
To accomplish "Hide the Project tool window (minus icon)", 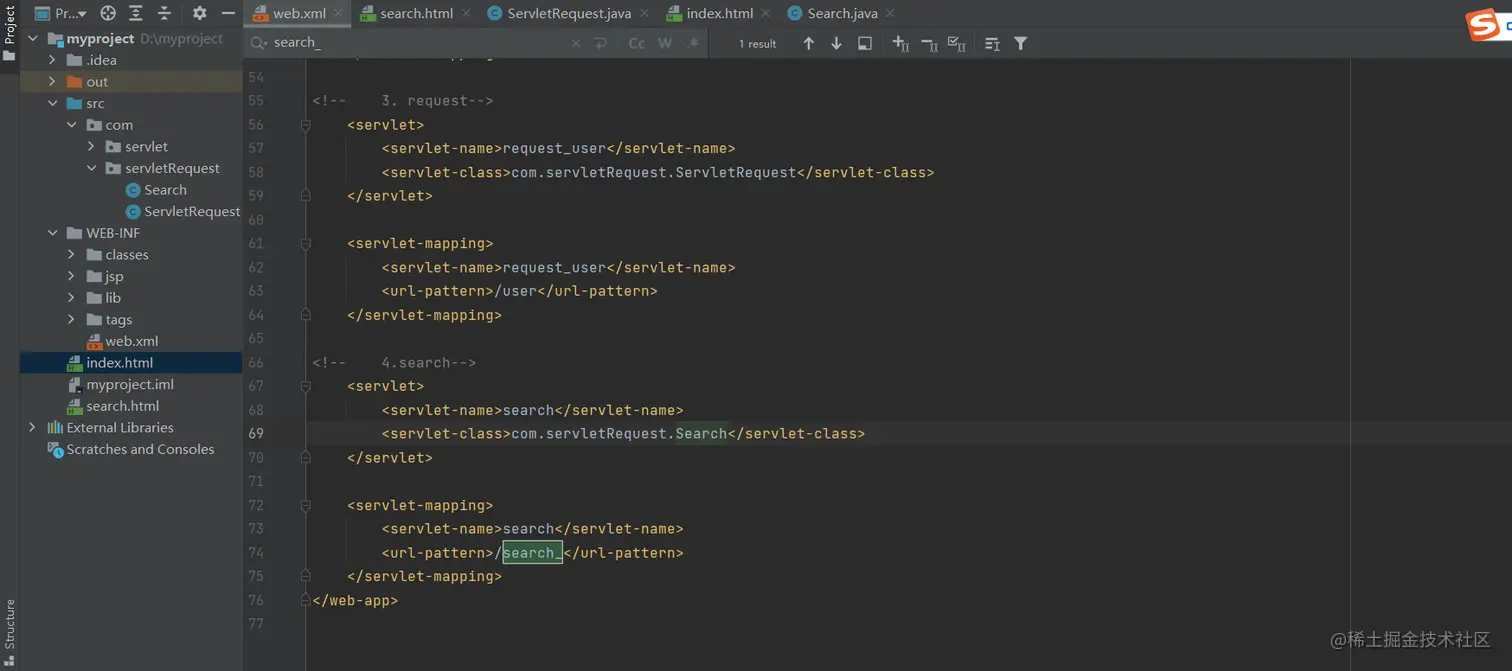I will (x=228, y=13).
